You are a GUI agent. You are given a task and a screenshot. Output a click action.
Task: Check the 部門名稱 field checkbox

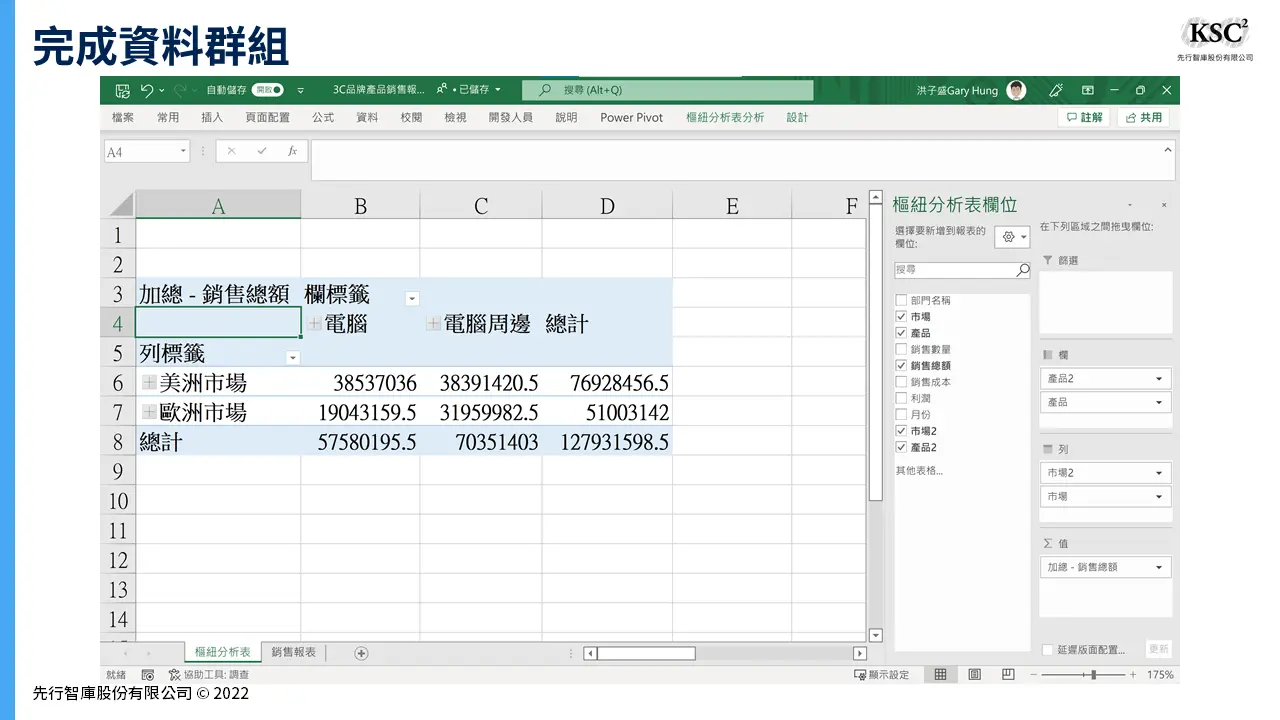901,300
